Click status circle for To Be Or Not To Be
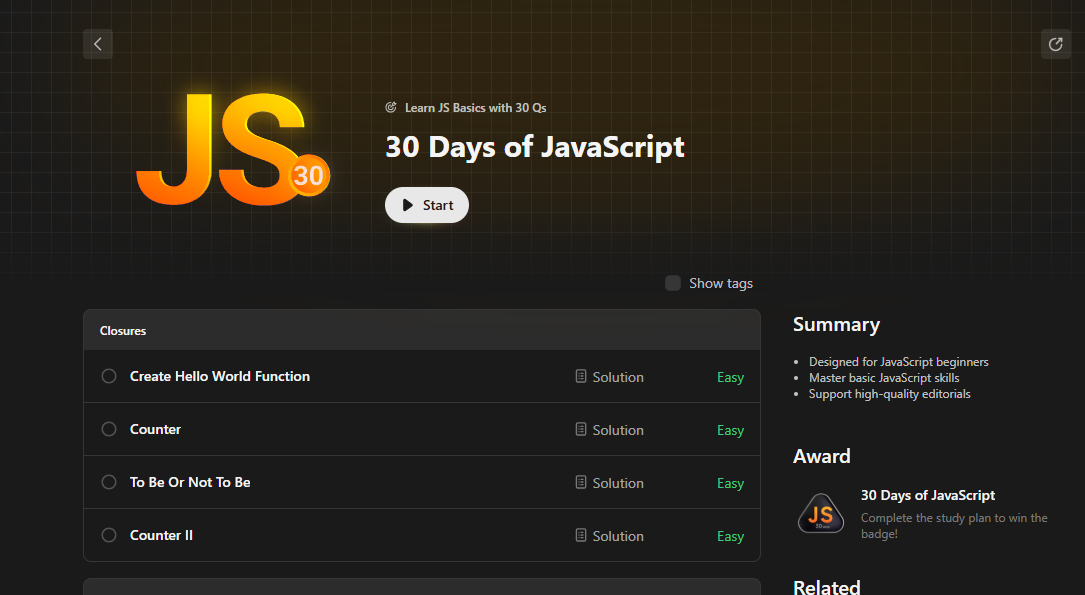The height and width of the screenshot is (595, 1085). (109, 482)
